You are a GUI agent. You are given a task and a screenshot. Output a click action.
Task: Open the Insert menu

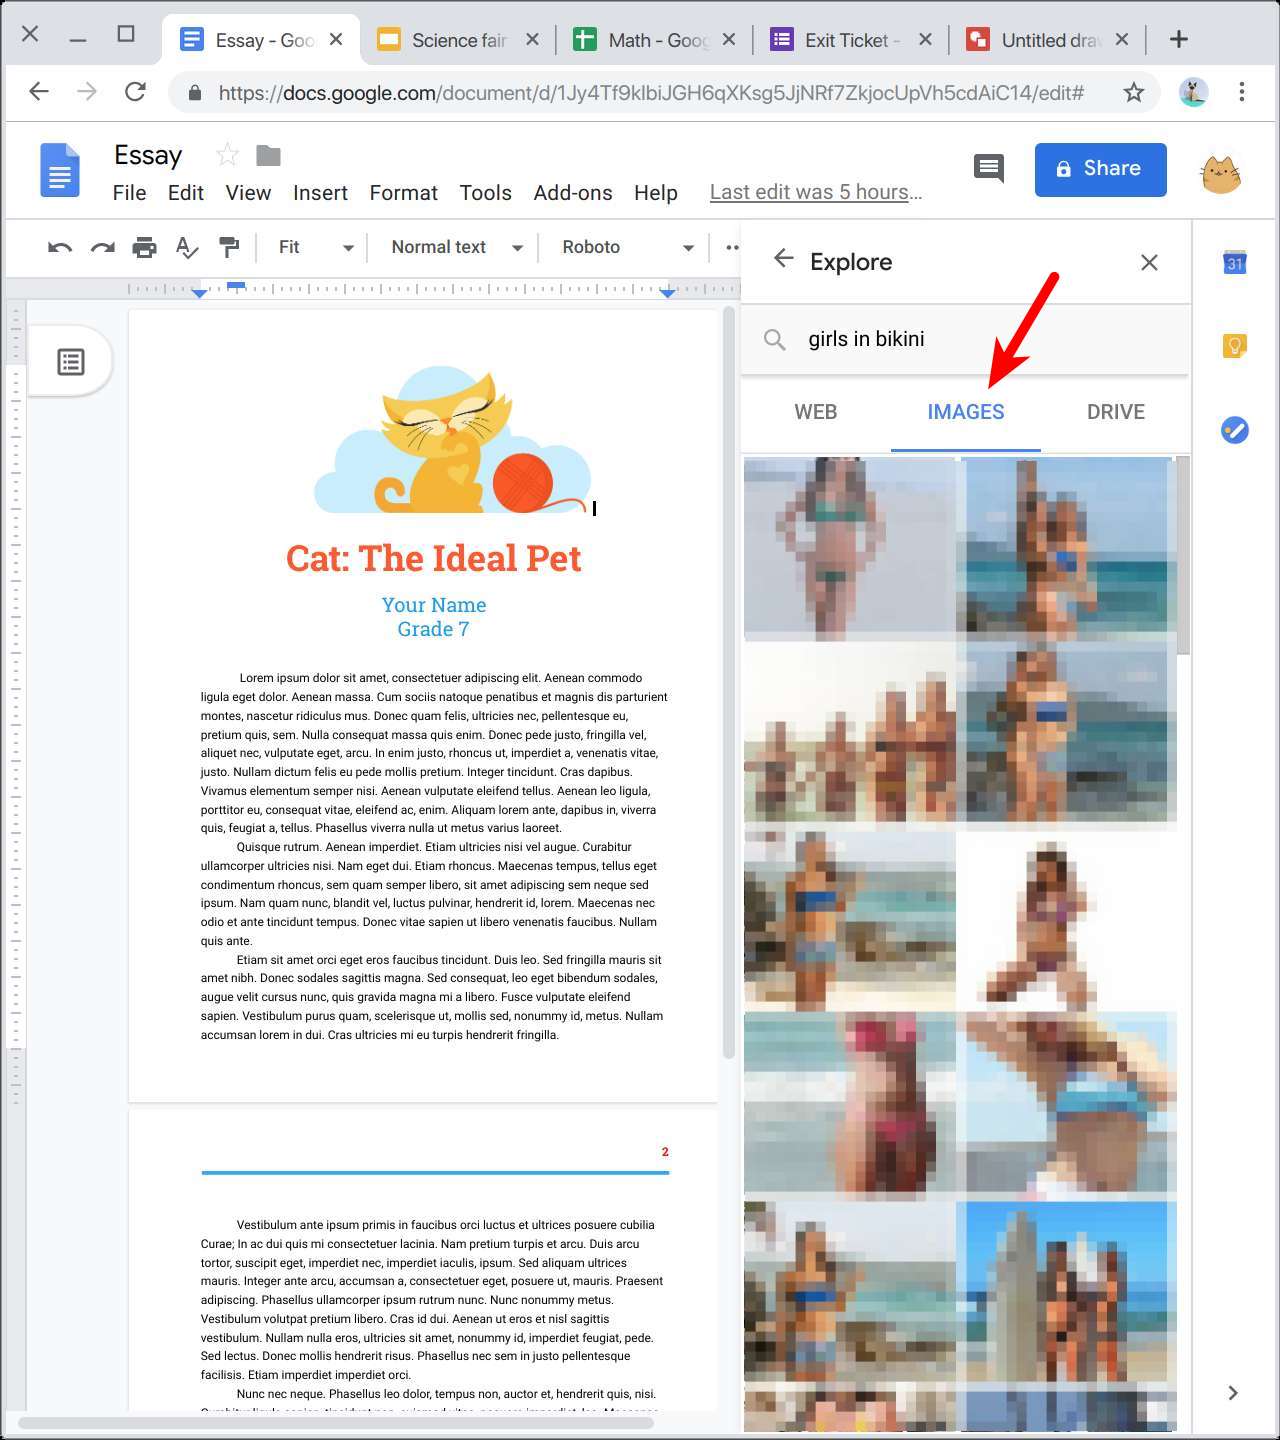pos(320,192)
